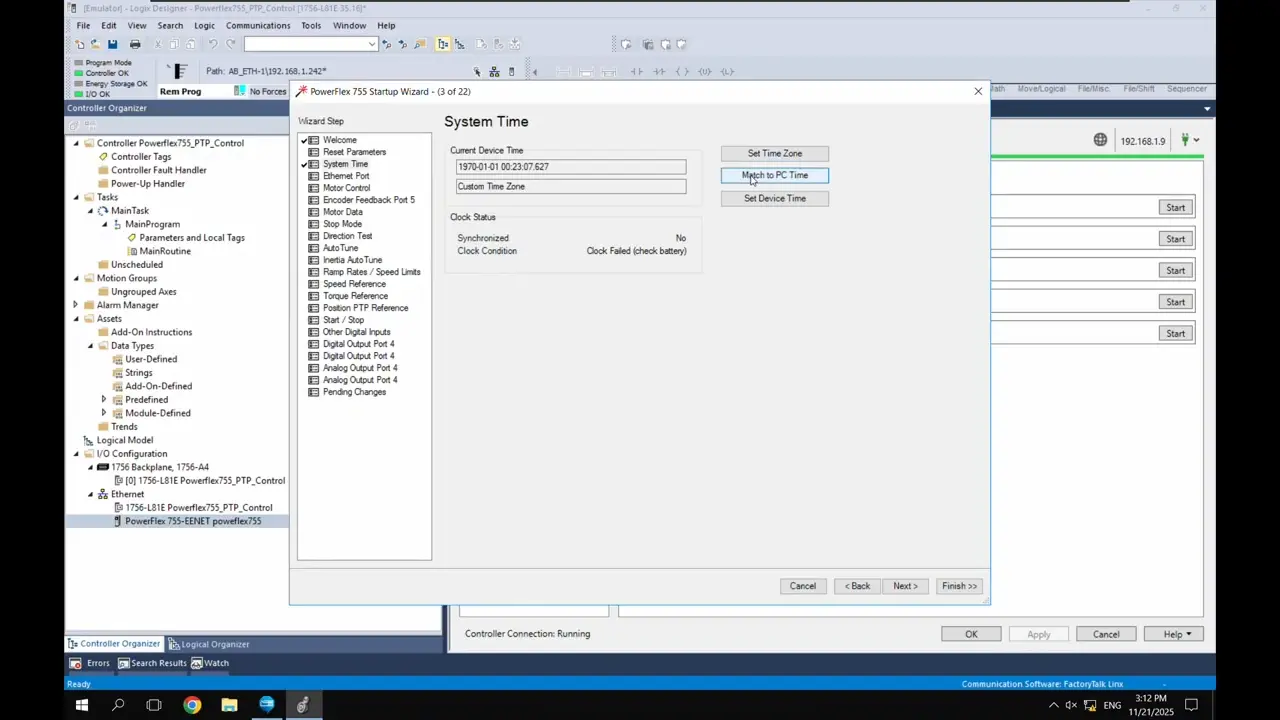Open Google Chrome from the taskbar

(191, 705)
